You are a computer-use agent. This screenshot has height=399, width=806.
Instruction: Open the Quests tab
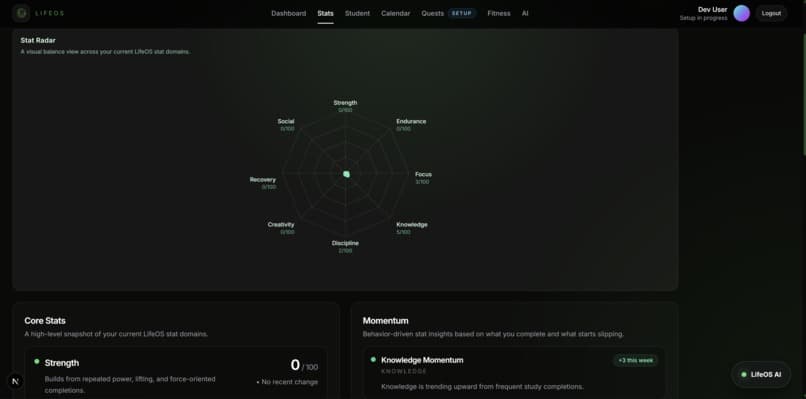[432, 13]
